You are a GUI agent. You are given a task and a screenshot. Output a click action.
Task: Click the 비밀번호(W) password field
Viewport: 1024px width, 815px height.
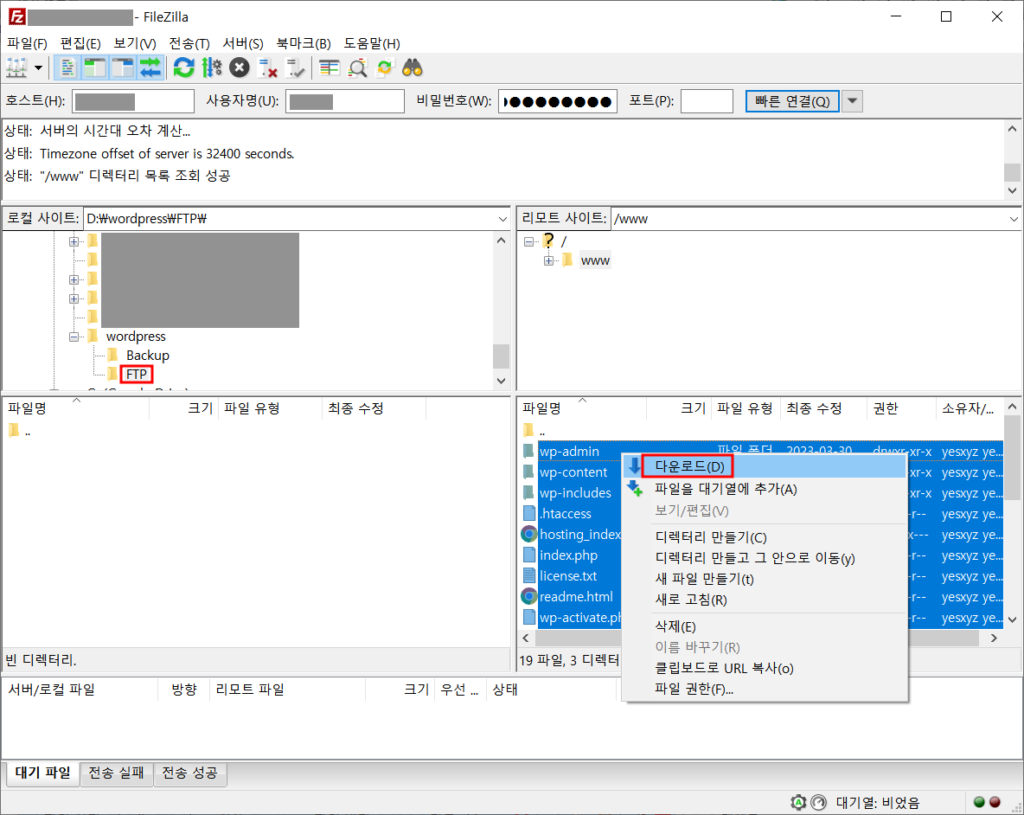pos(558,101)
